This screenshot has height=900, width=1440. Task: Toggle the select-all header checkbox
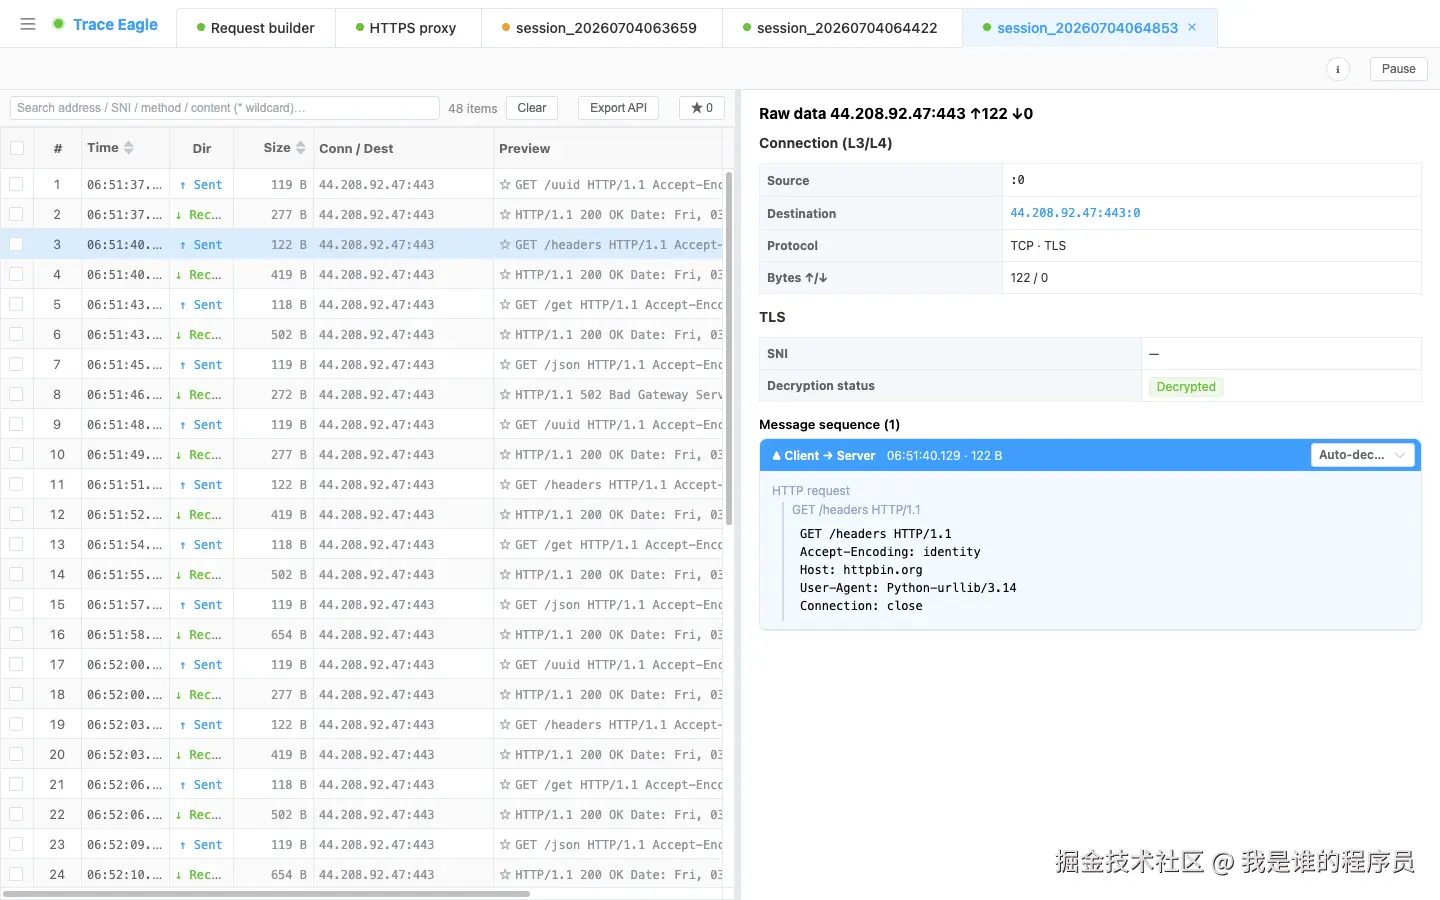click(x=17, y=148)
